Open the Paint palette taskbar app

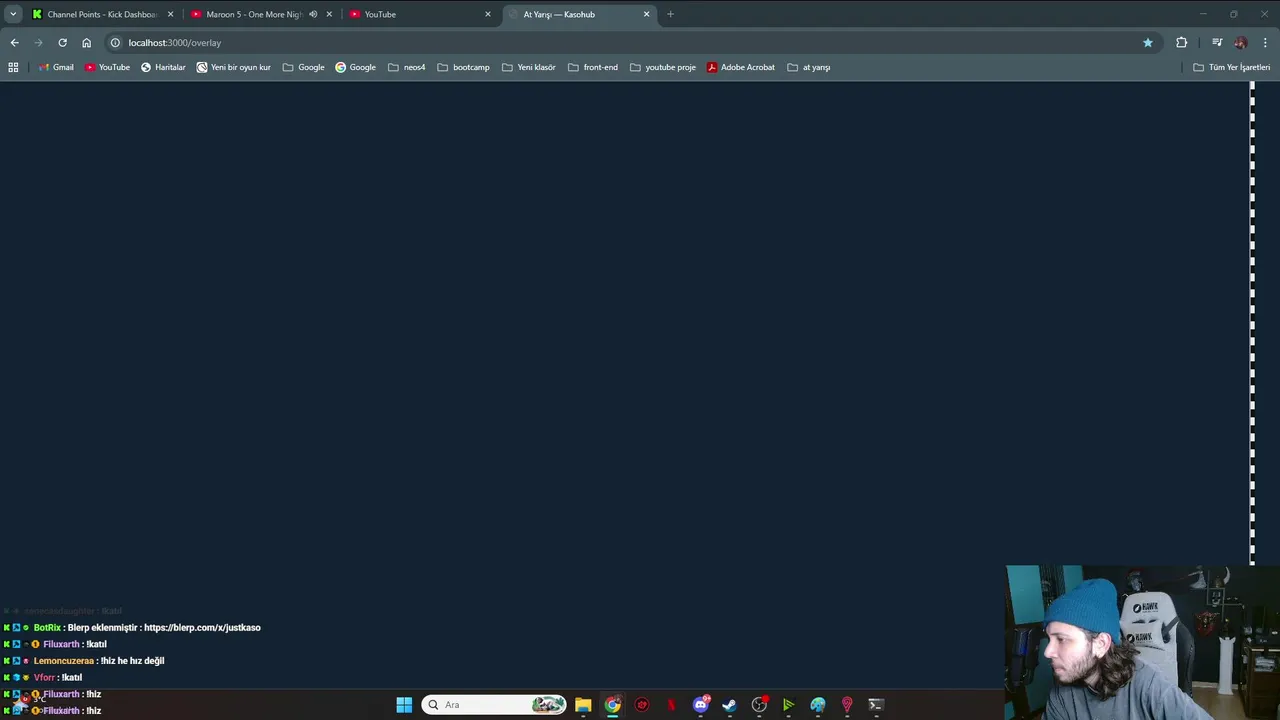click(x=818, y=705)
